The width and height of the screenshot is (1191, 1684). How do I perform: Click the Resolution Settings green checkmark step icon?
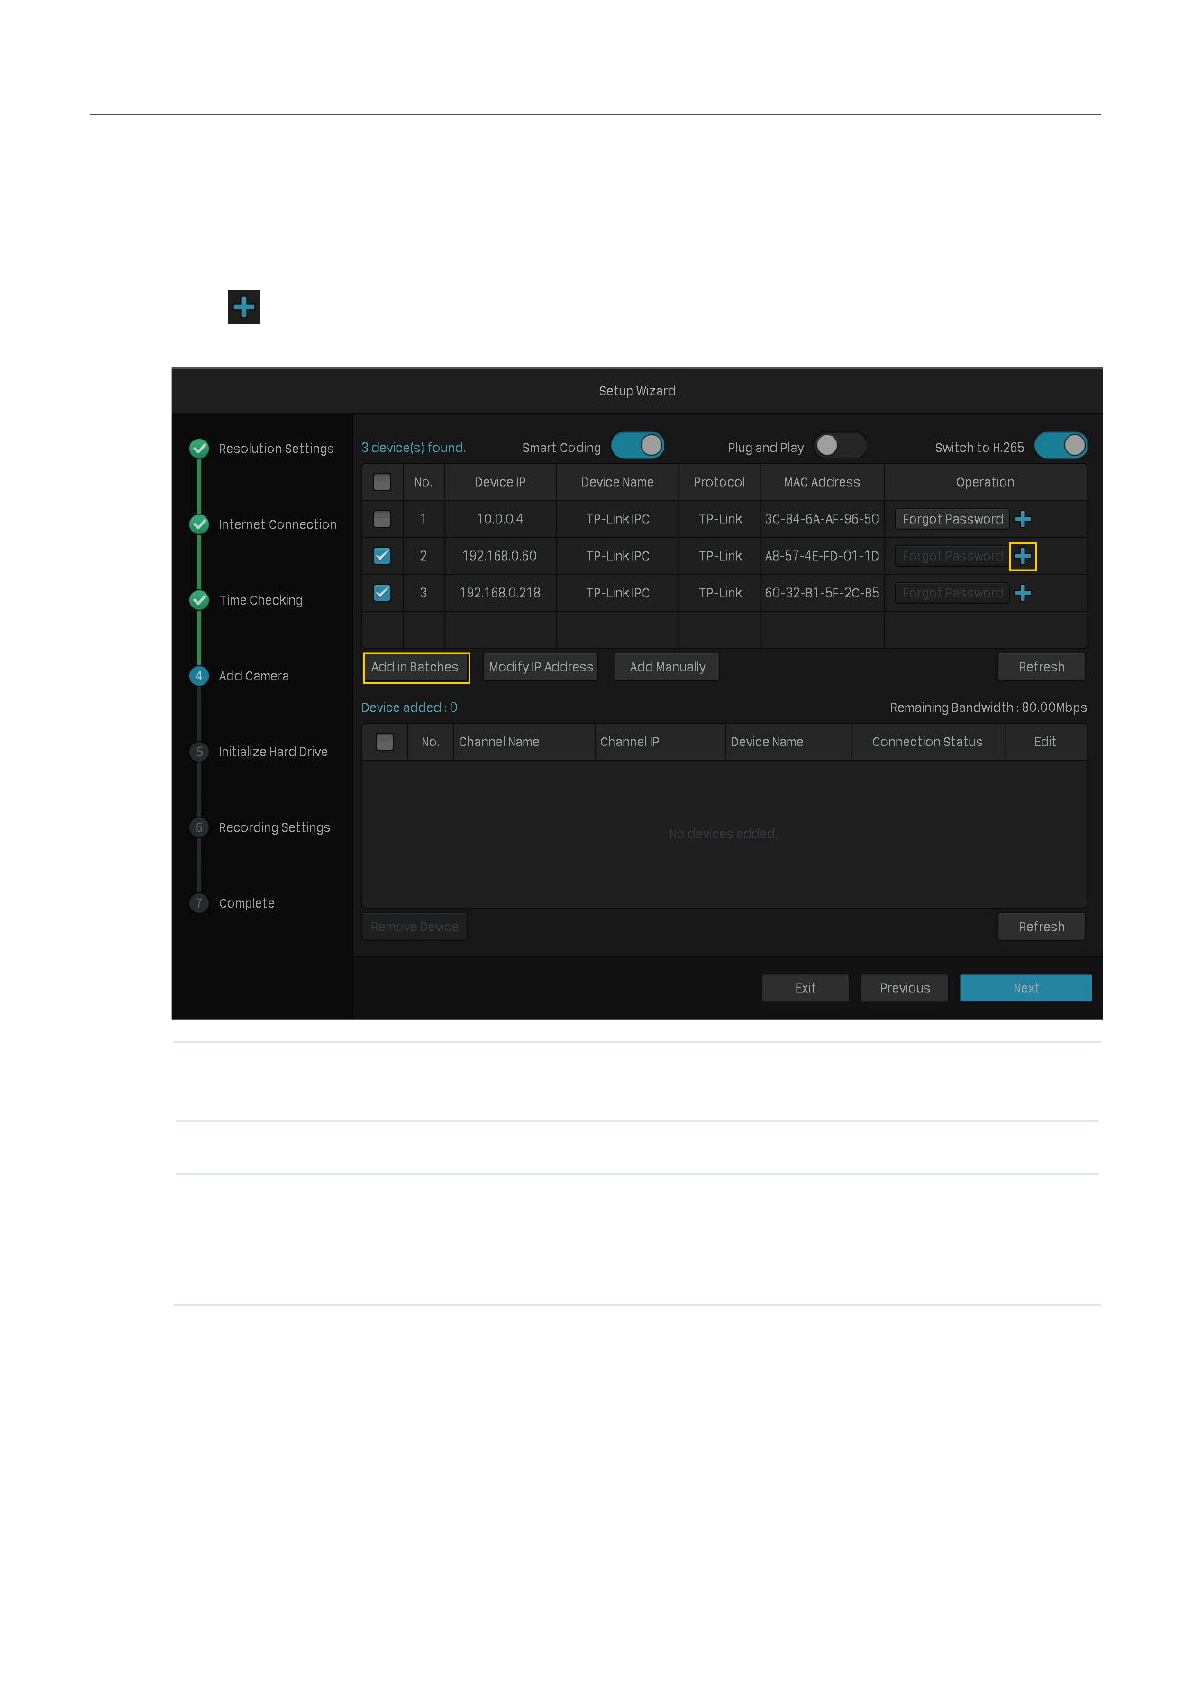199,448
